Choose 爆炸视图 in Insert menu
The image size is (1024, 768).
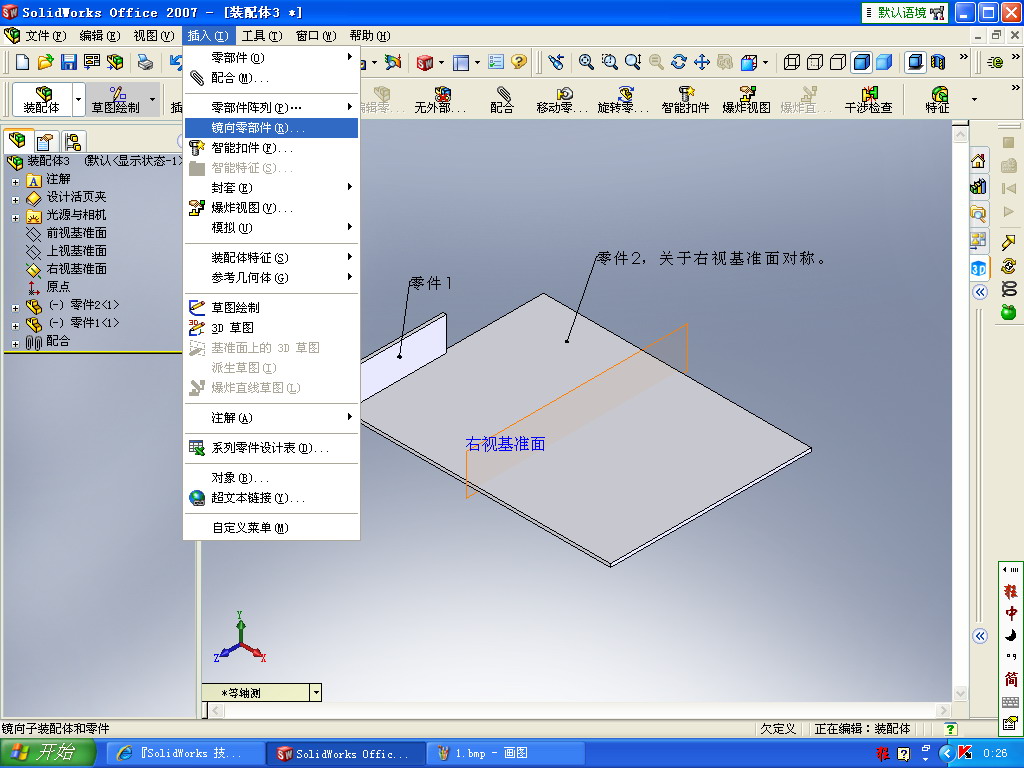[x=271, y=208]
